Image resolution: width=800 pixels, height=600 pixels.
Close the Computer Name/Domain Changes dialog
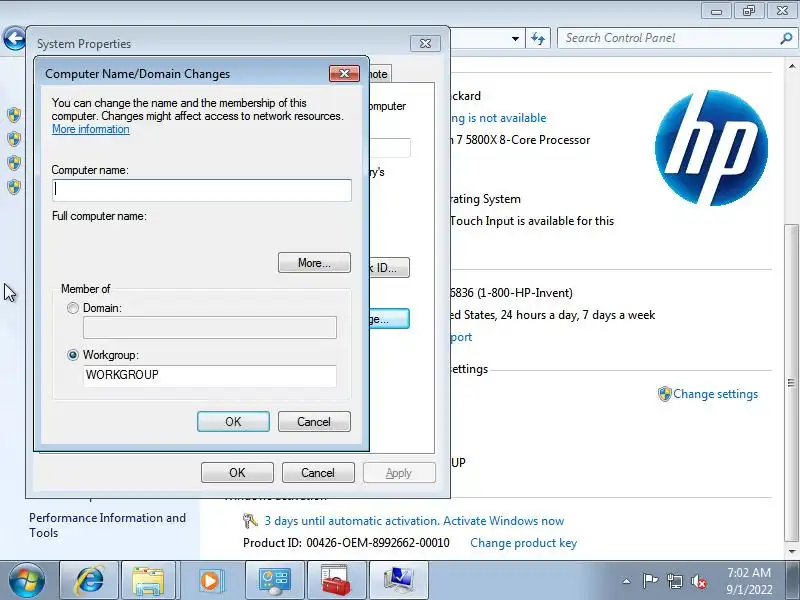pos(344,73)
